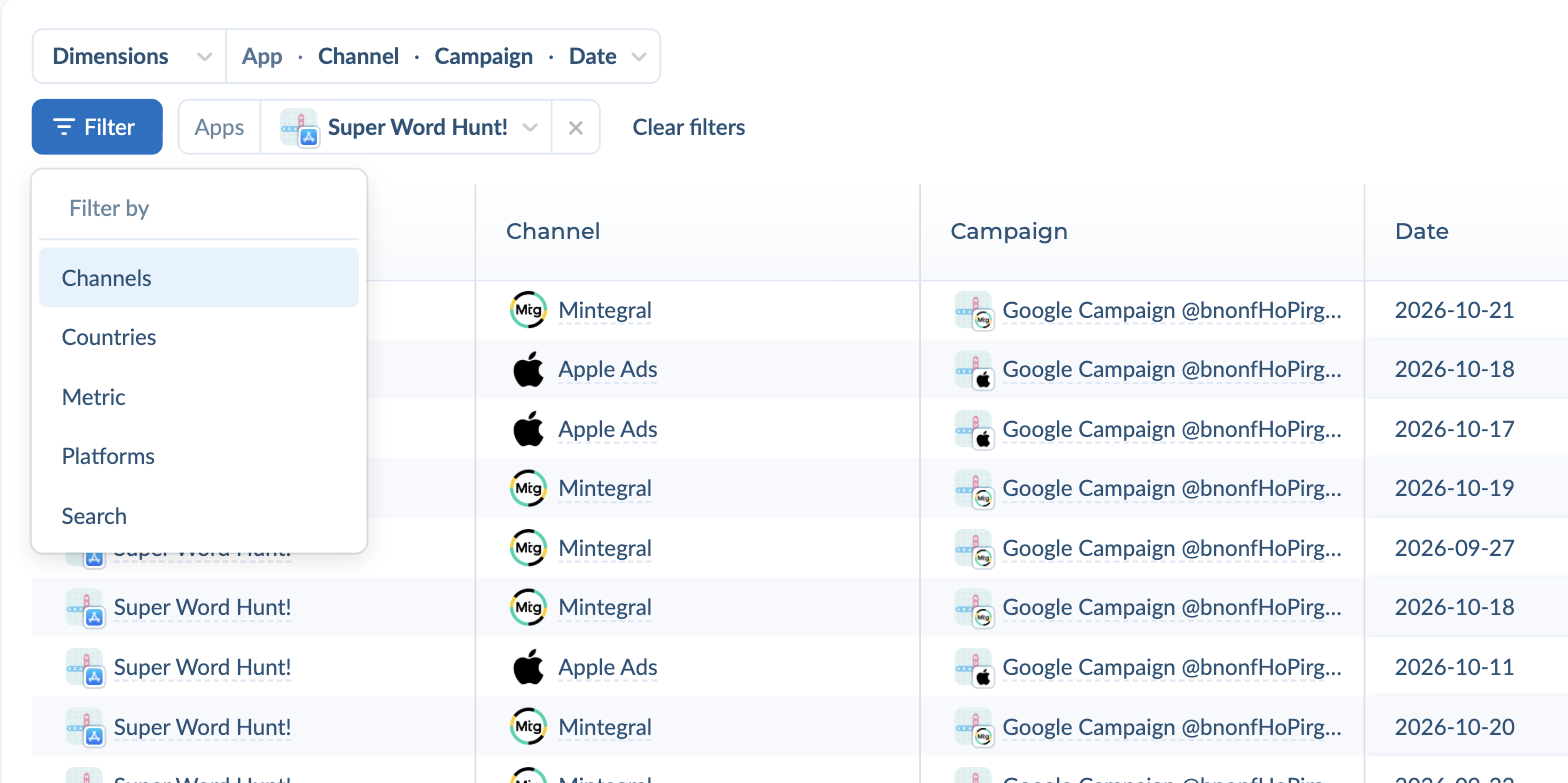The height and width of the screenshot is (783, 1568).
Task: Click the Mintegral icon in 2026-10-19 row
Action: pos(528,488)
